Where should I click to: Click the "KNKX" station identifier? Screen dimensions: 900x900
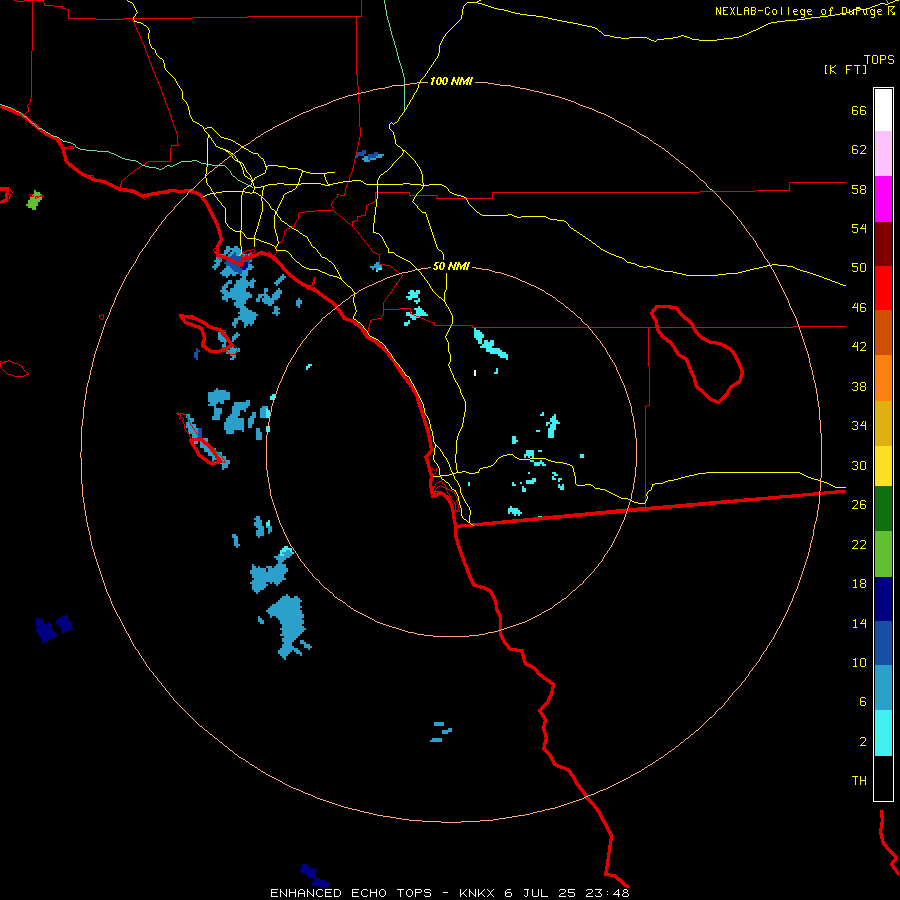pyautogui.click(x=479, y=893)
